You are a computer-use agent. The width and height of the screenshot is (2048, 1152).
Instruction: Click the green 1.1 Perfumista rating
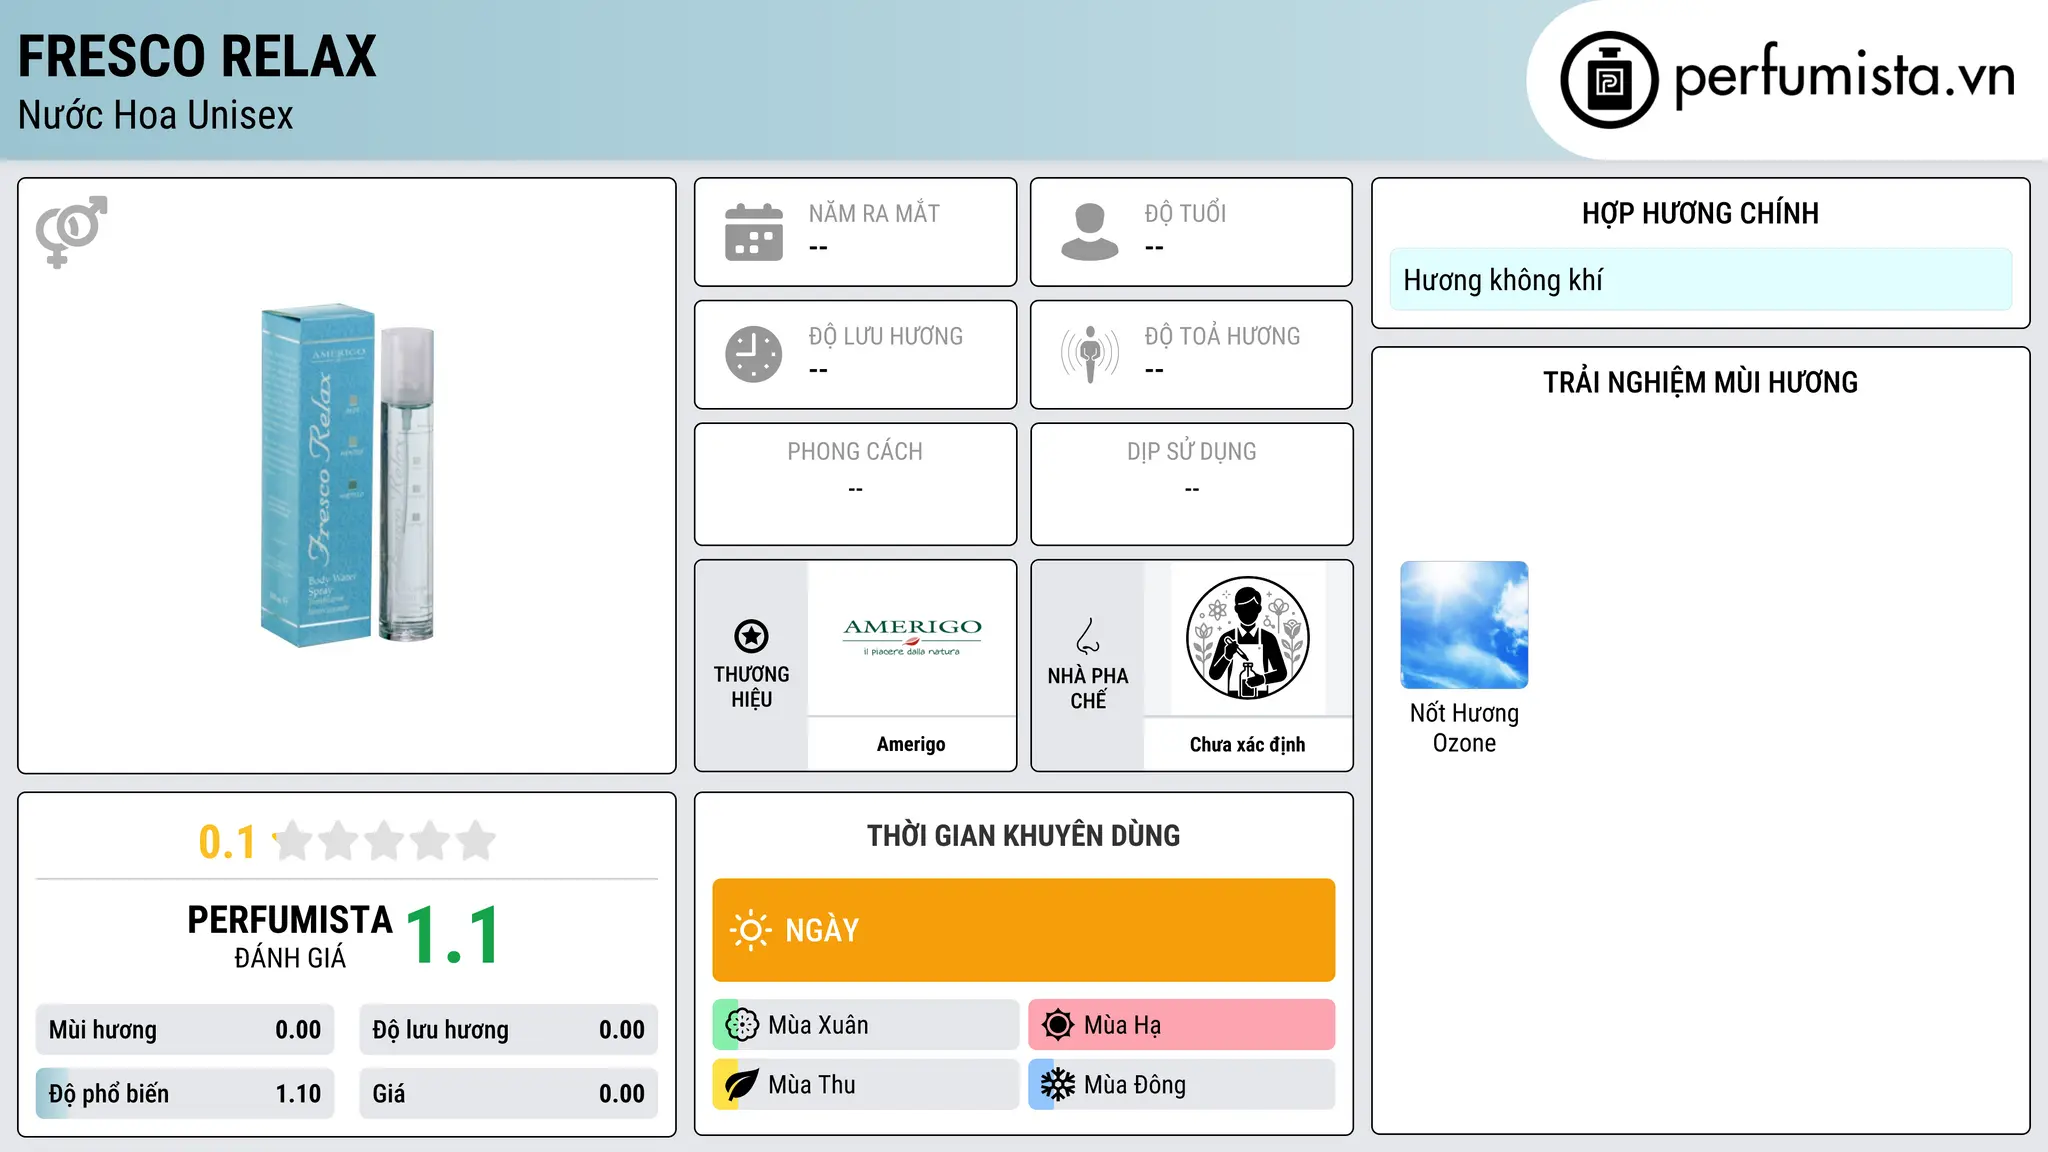pyautogui.click(x=453, y=936)
